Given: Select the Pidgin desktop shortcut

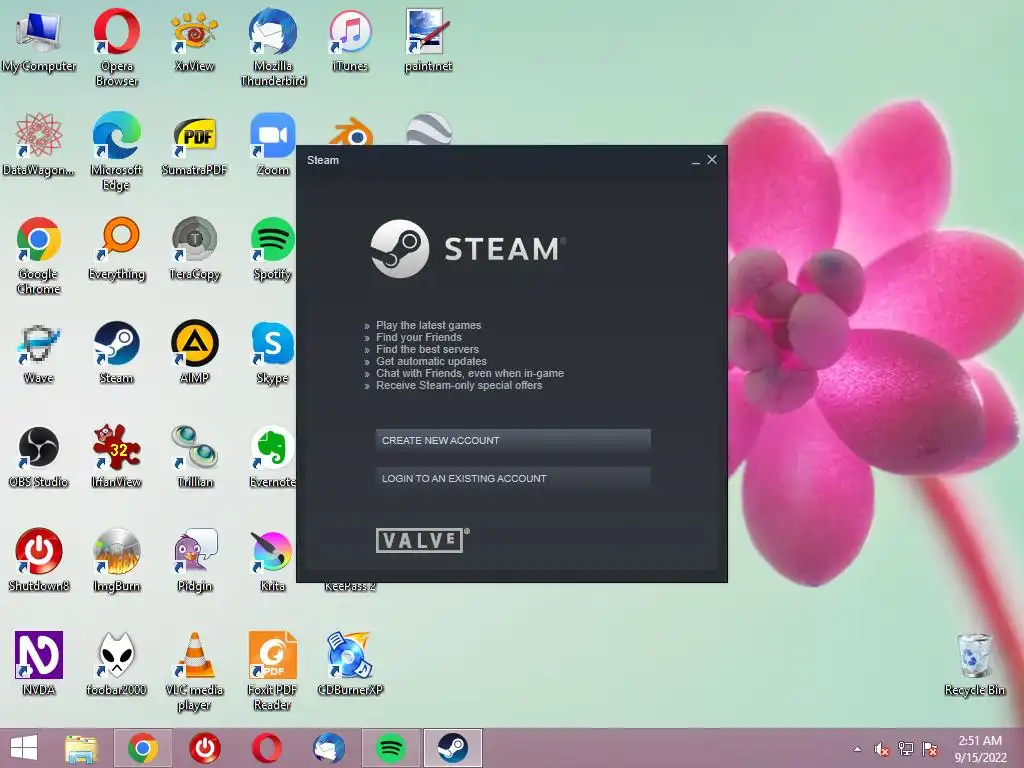Looking at the screenshot, I should pos(195,560).
